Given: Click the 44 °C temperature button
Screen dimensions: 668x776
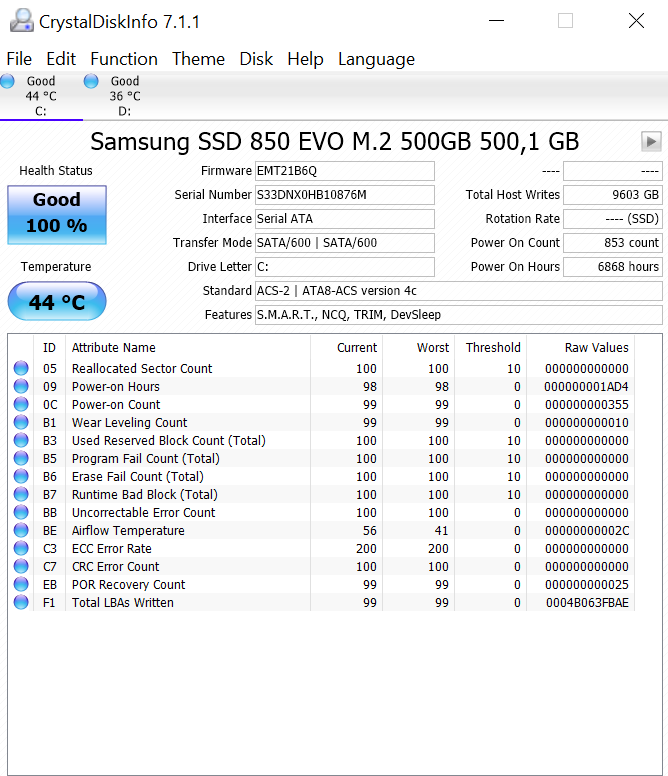Looking at the screenshot, I should point(57,301).
